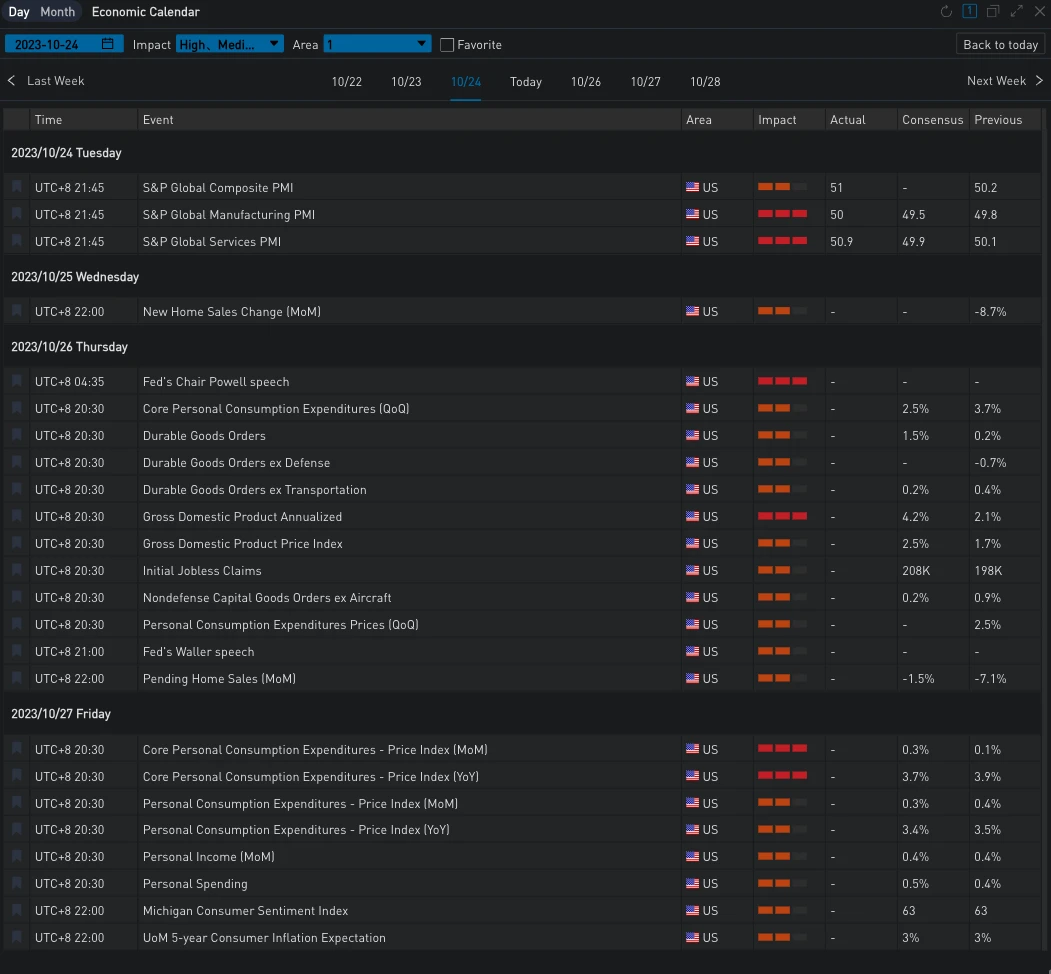Expand calendar panel with fullscreen arrows icon
The width and height of the screenshot is (1051, 974).
coord(1017,12)
